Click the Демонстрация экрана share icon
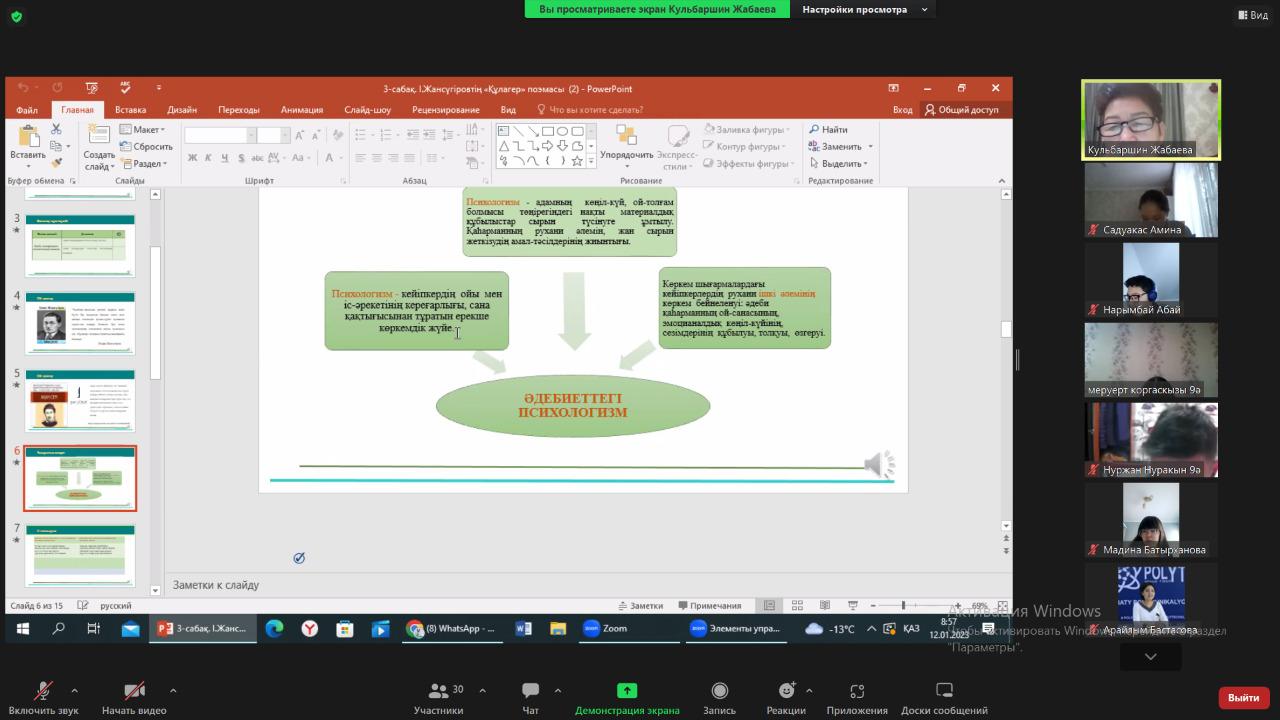 (627, 691)
